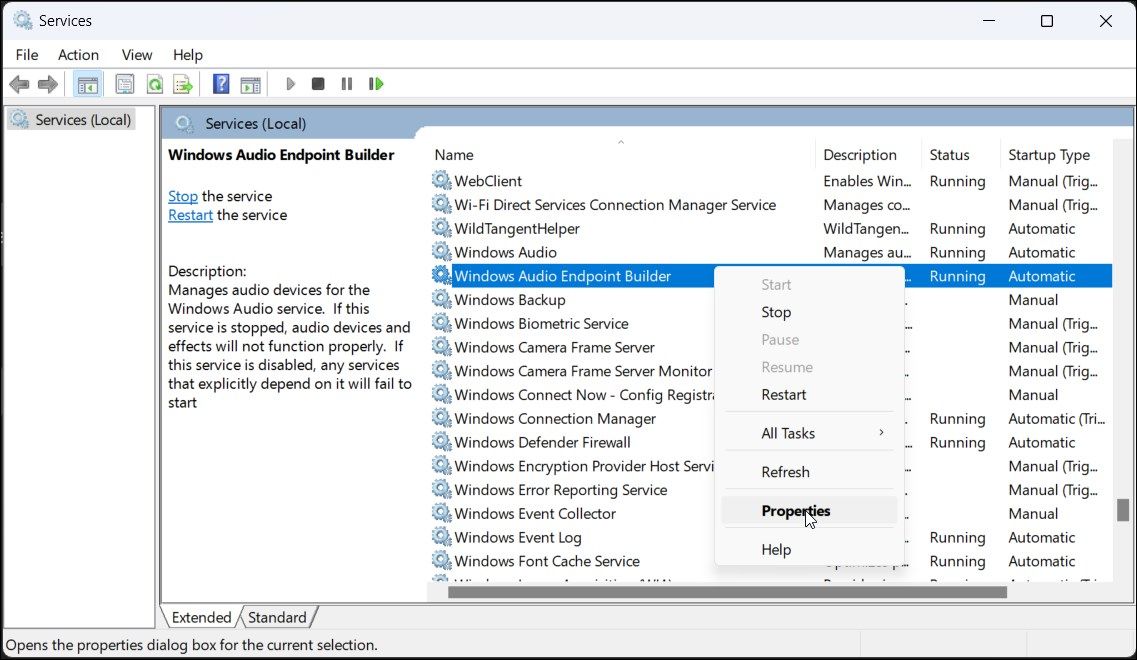
Task: Expand the All Tasks submenu
Action: (x=788, y=432)
